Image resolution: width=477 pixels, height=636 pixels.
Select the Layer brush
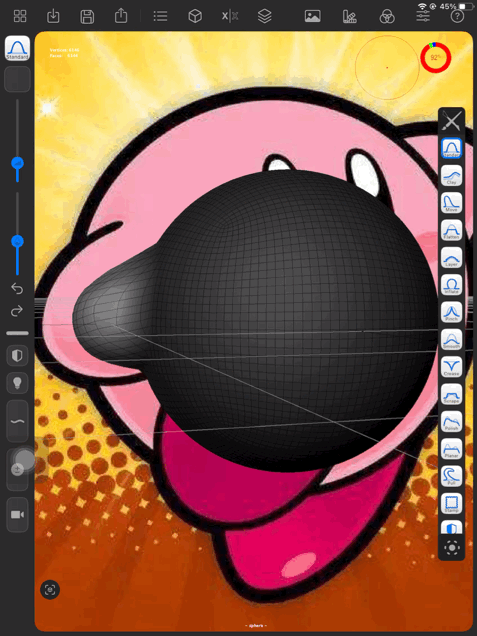click(451, 258)
